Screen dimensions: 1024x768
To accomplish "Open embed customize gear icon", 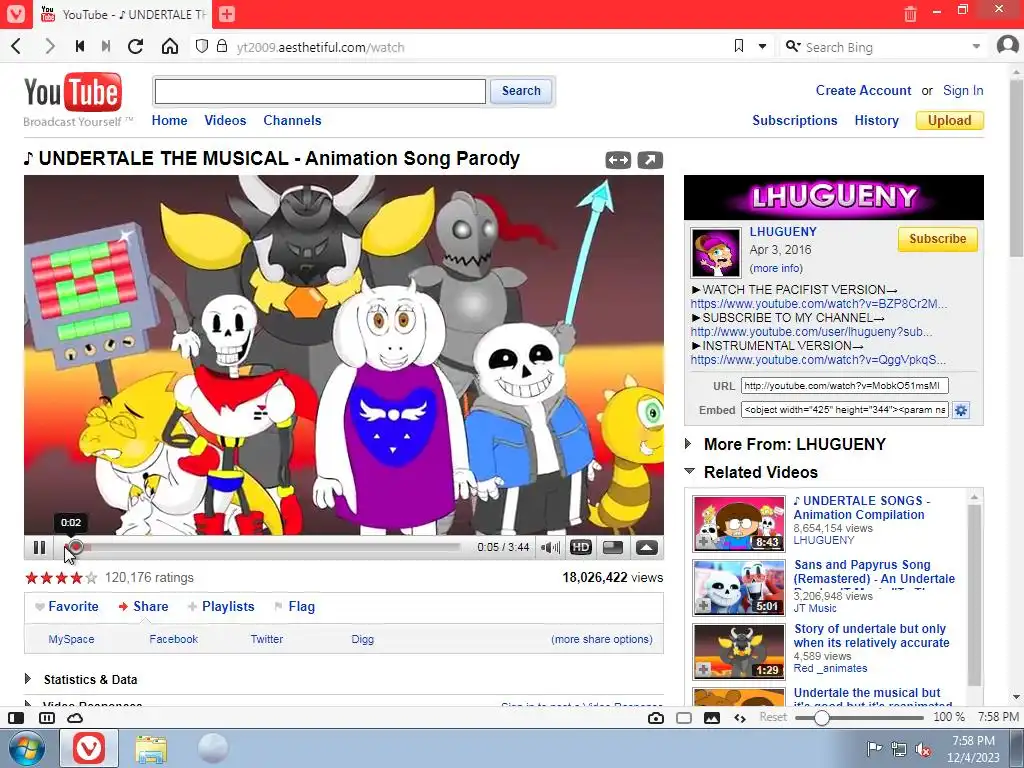I will [961, 410].
